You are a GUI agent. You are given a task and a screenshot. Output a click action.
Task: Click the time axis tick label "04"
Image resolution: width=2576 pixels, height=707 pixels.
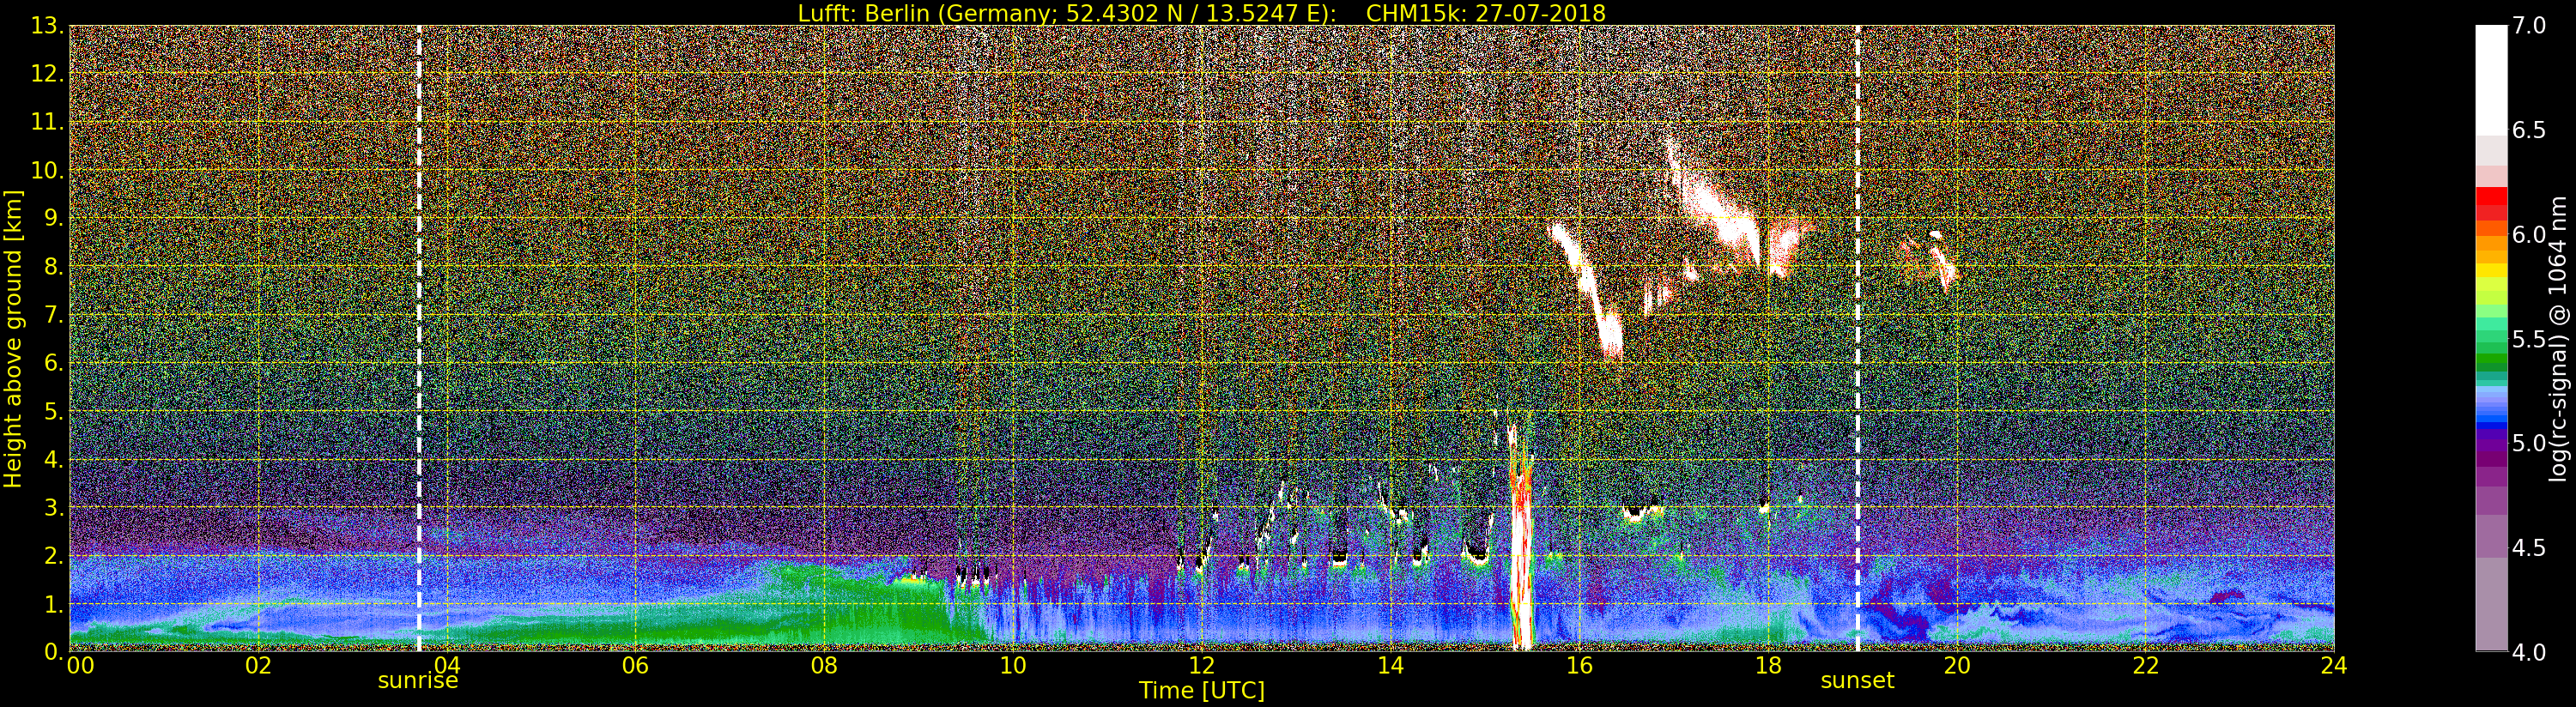[447, 666]
